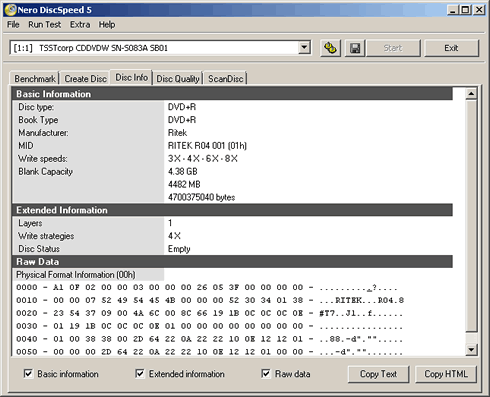Open the Extra menu

(80, 25)
